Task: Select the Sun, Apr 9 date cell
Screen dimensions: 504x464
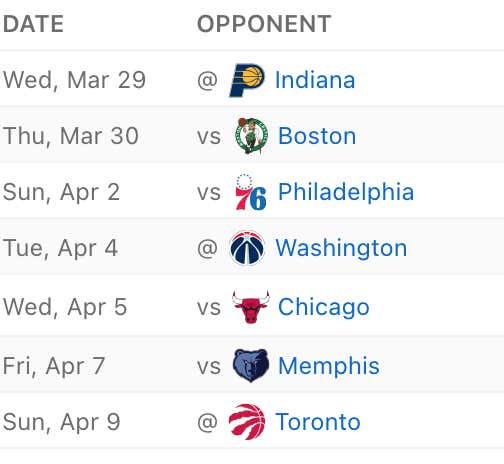Action: pos(62,422)
